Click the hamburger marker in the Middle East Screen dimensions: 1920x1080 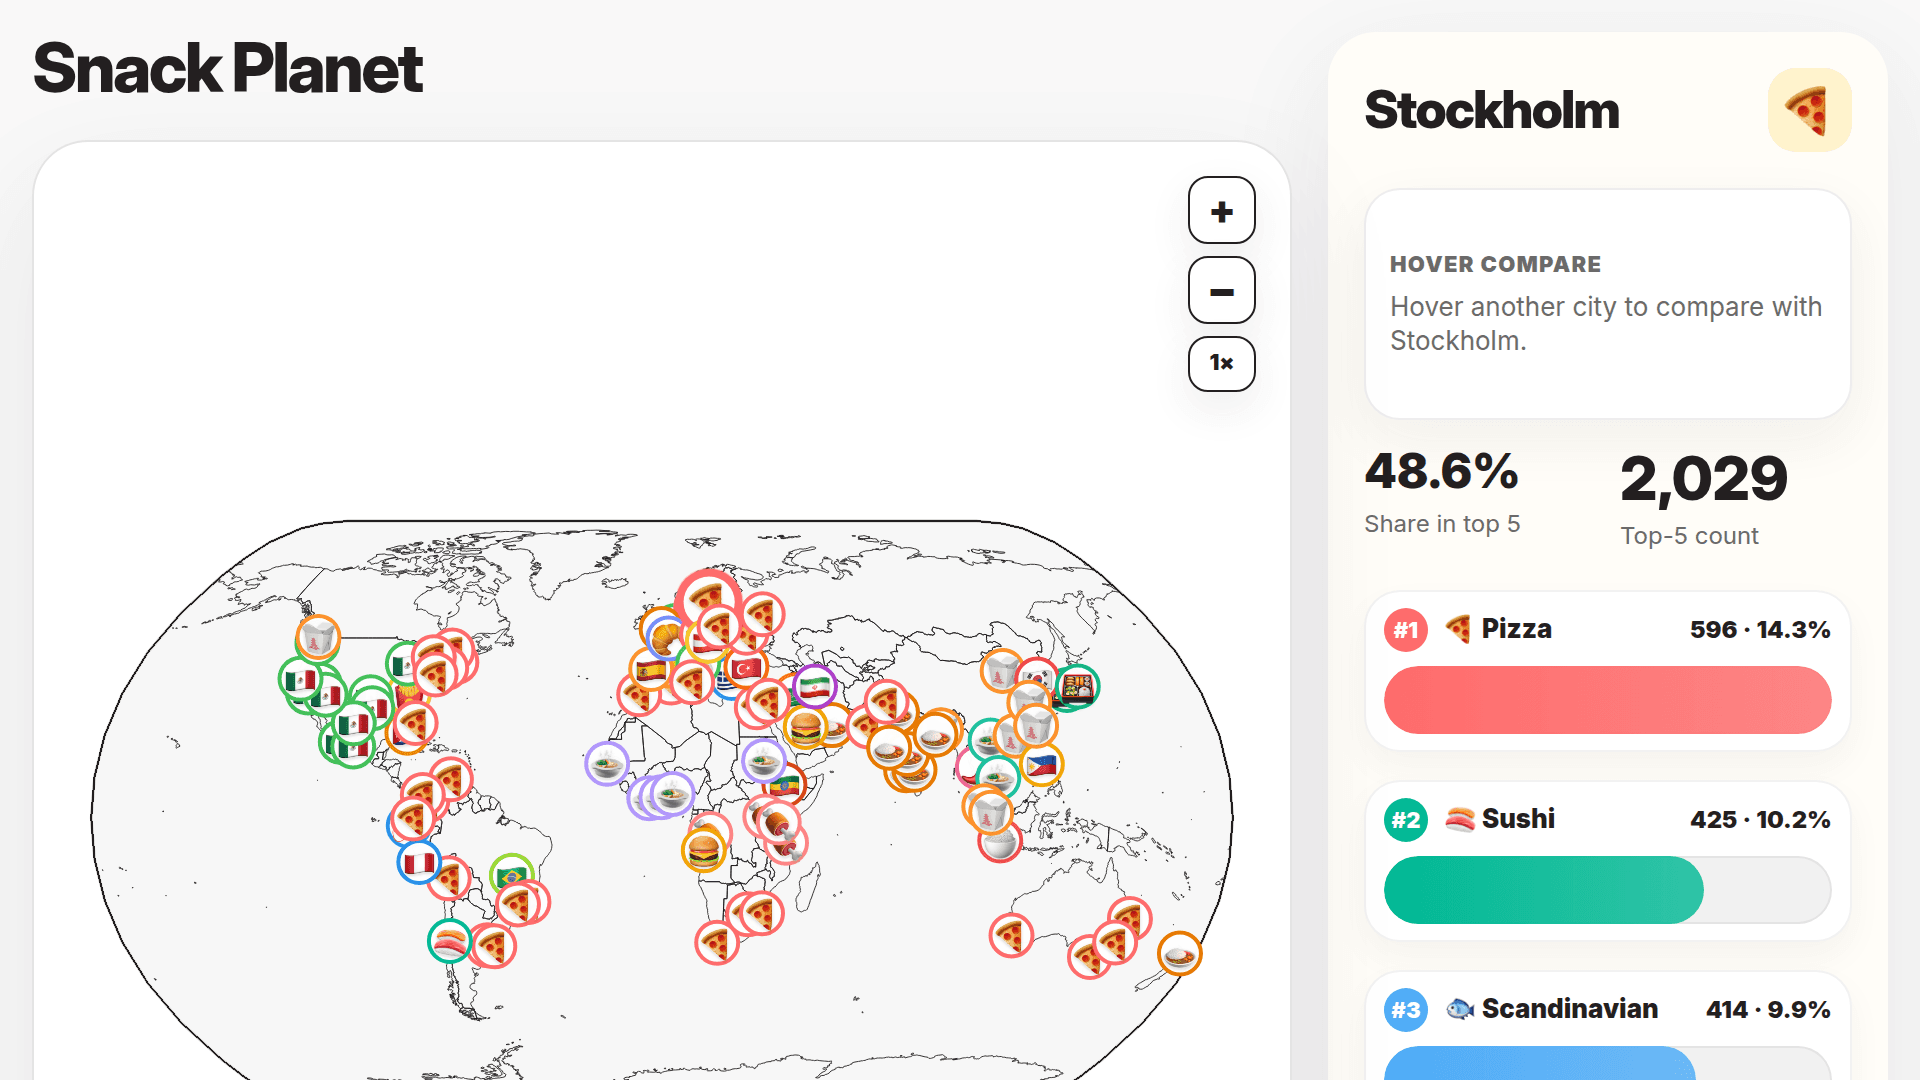pos(806,728)
